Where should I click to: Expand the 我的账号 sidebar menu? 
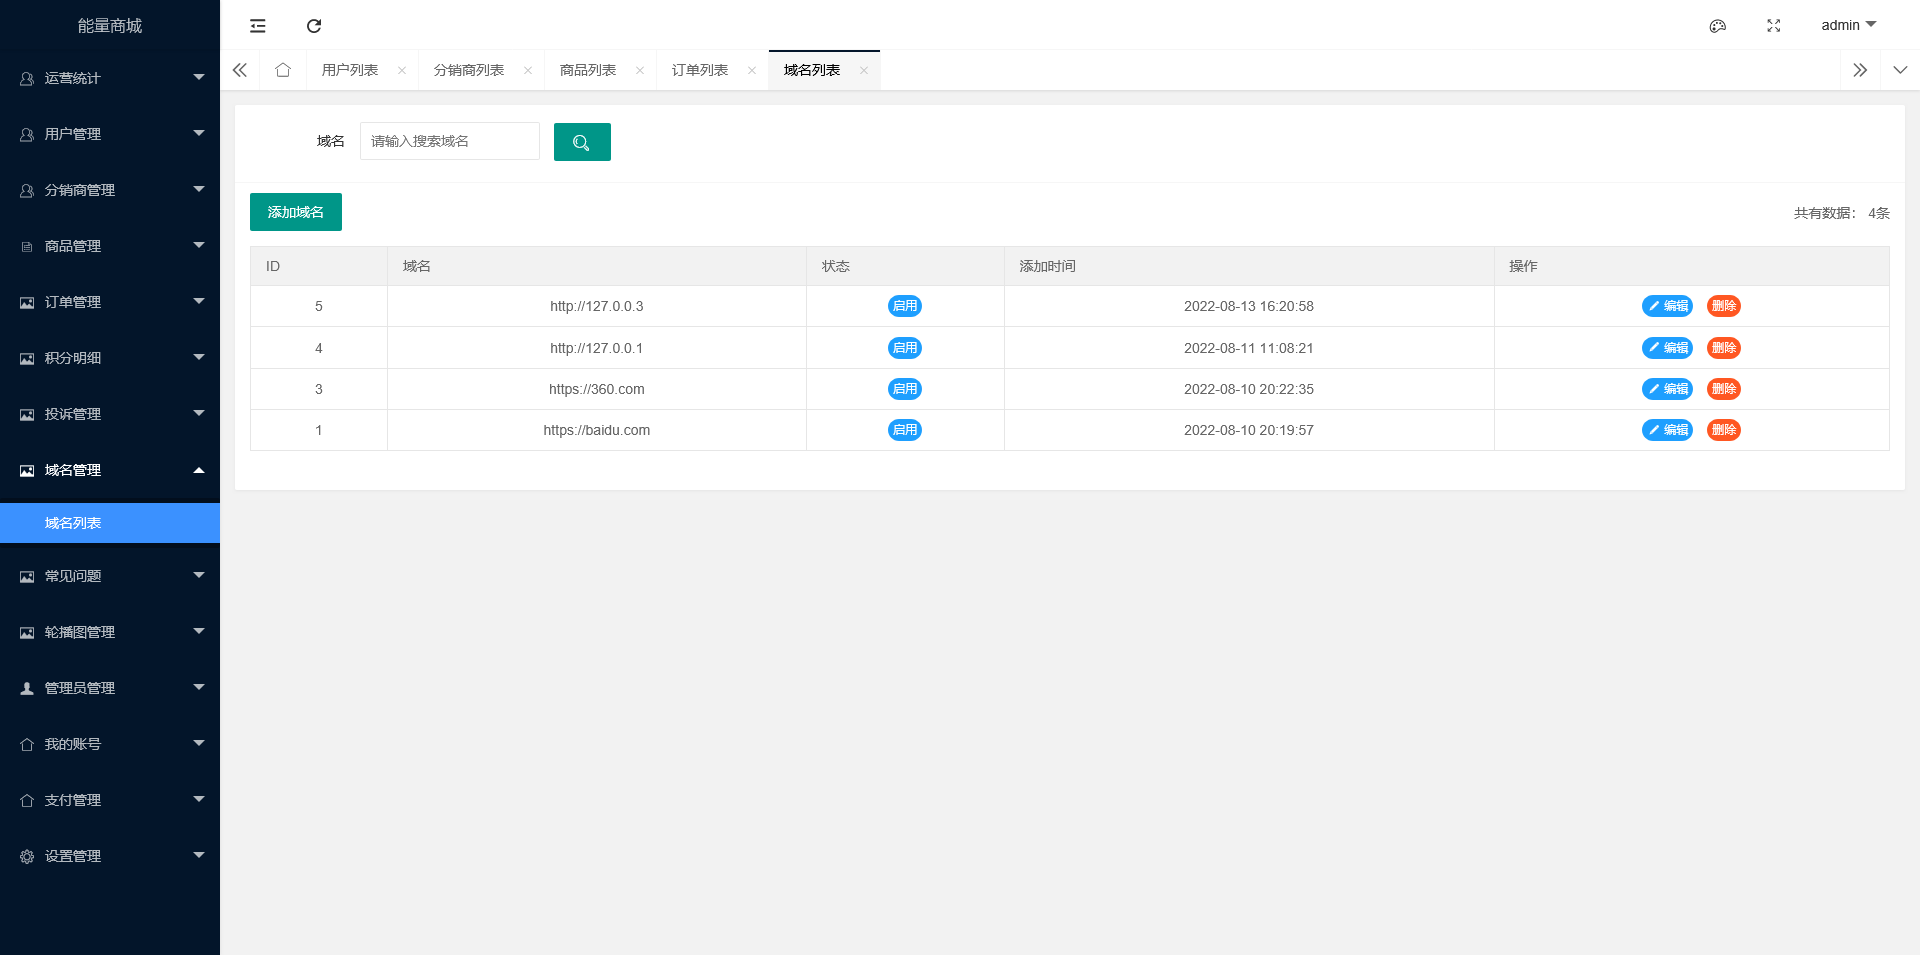tap(110, 744)
